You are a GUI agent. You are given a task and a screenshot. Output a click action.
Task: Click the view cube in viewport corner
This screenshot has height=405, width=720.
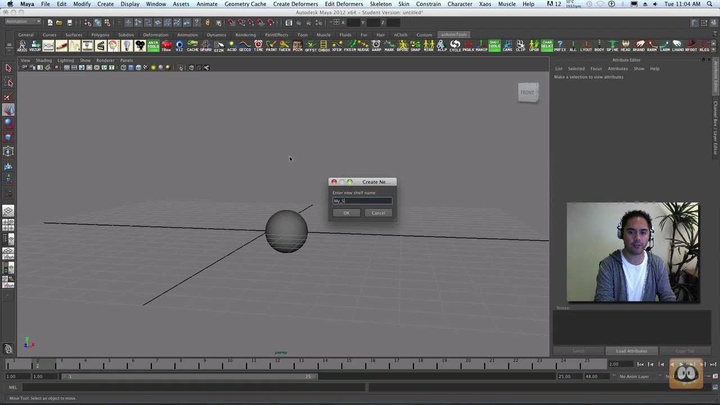point(527,93)
